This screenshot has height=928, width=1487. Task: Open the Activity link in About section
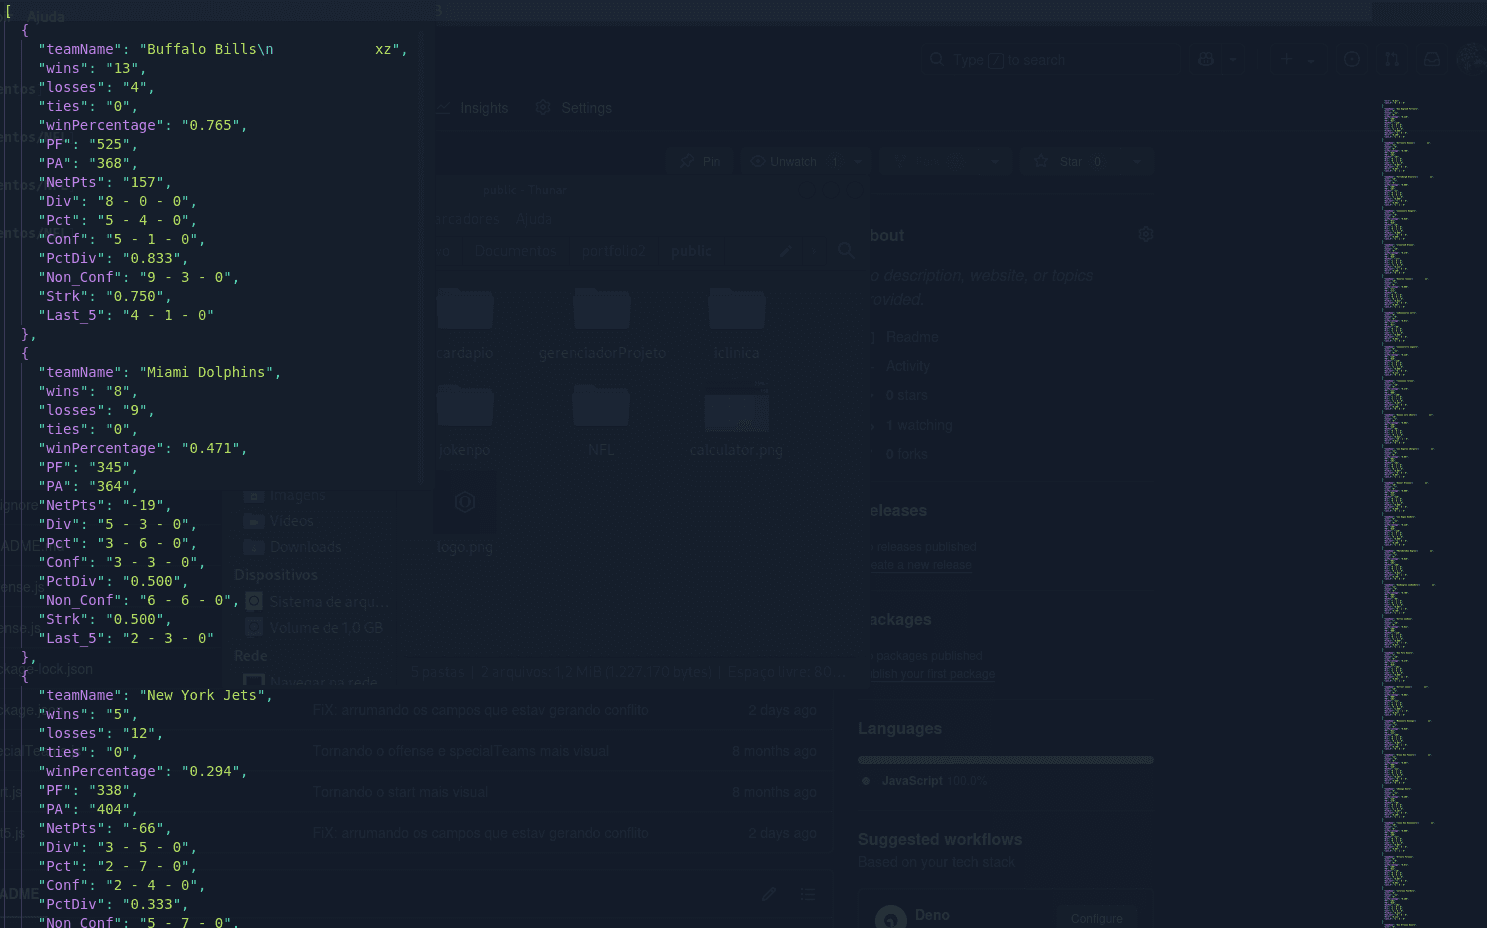(x=908, y=366)
